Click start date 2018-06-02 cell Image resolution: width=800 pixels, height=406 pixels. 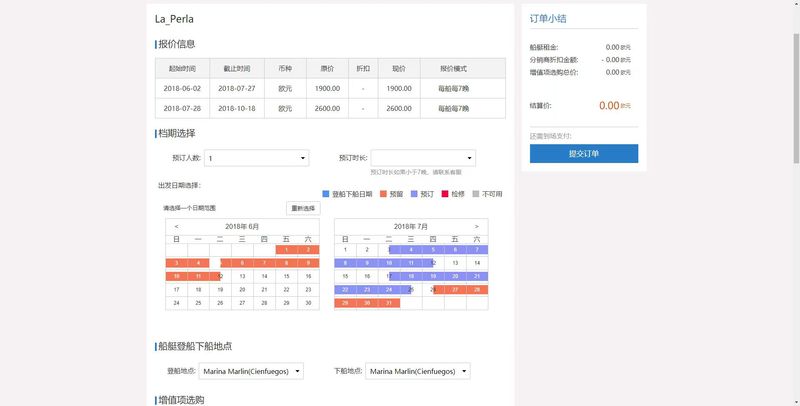pos(182,88)
